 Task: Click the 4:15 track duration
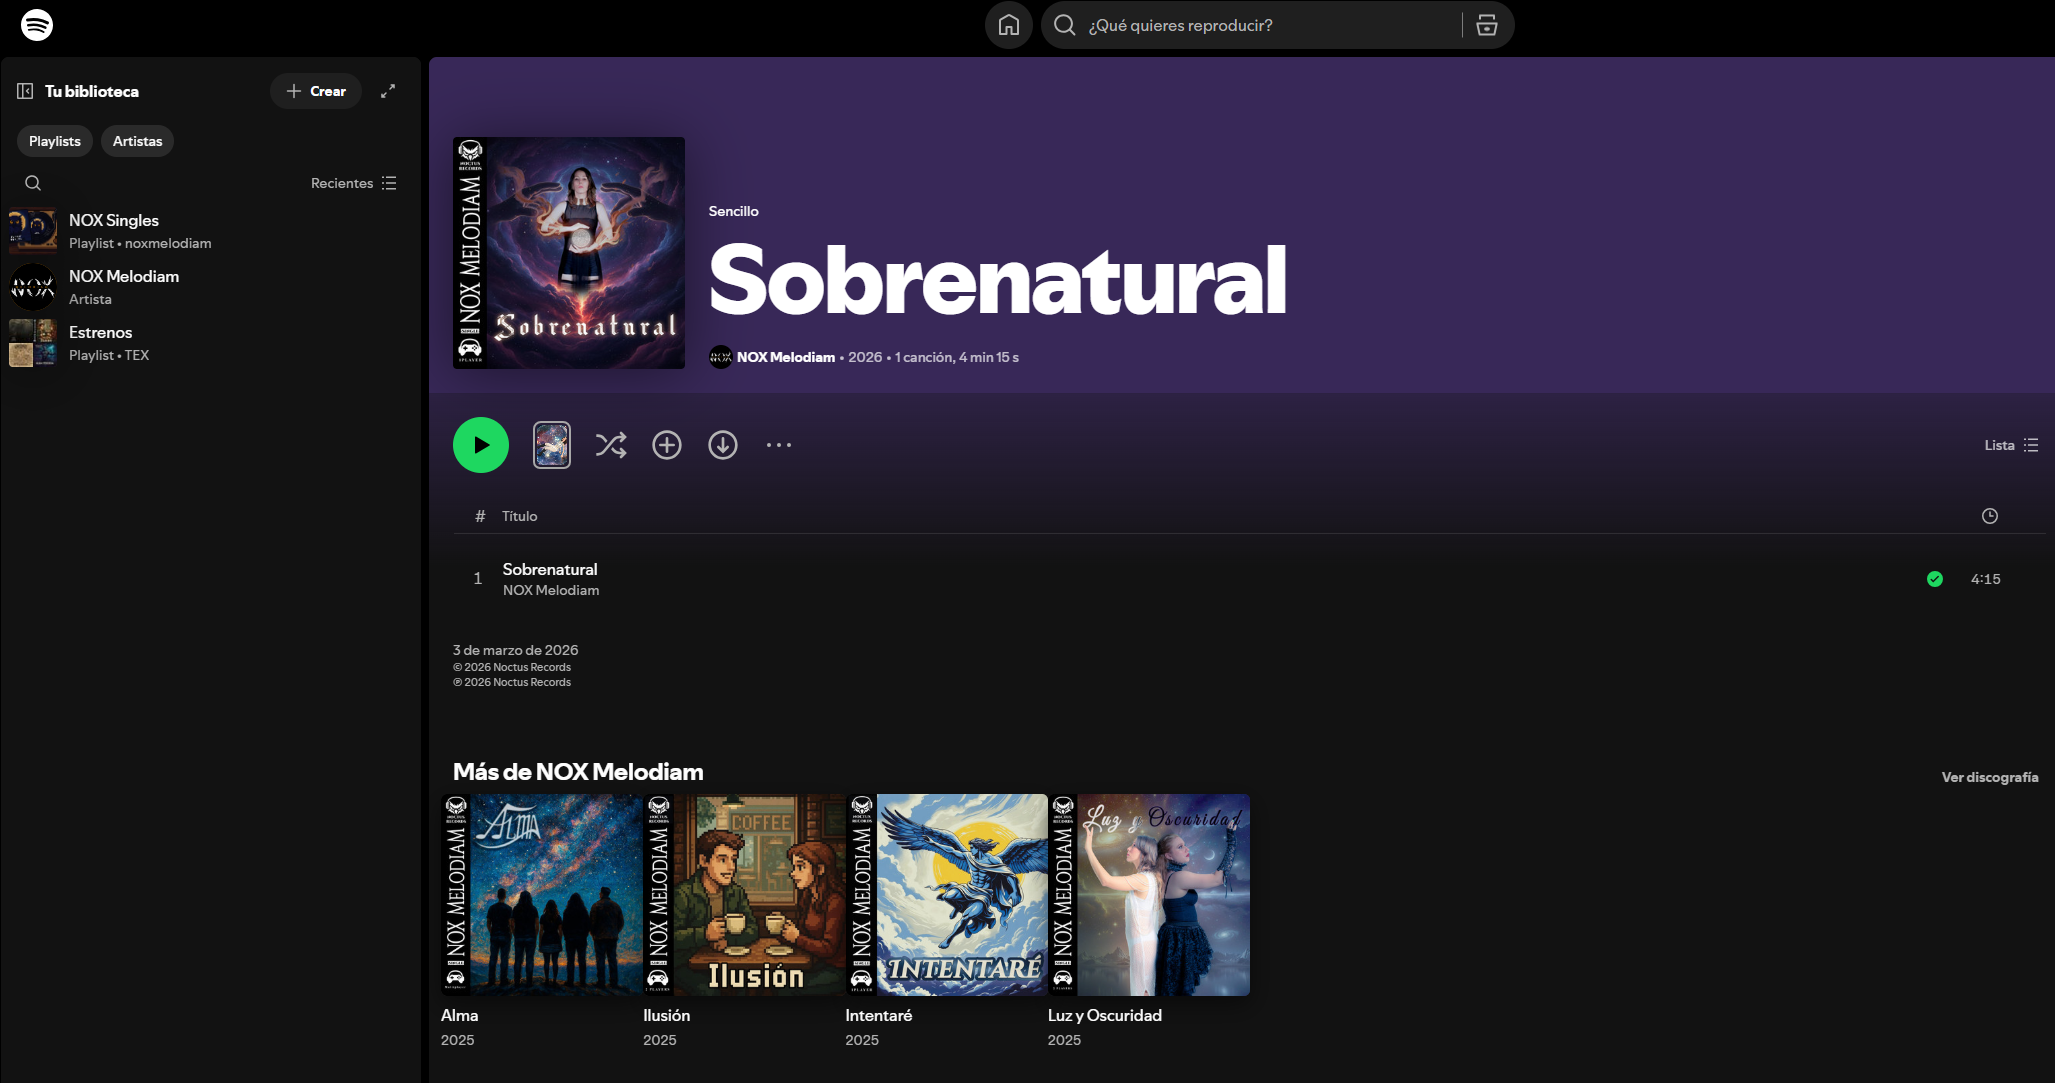point(1986,579)
